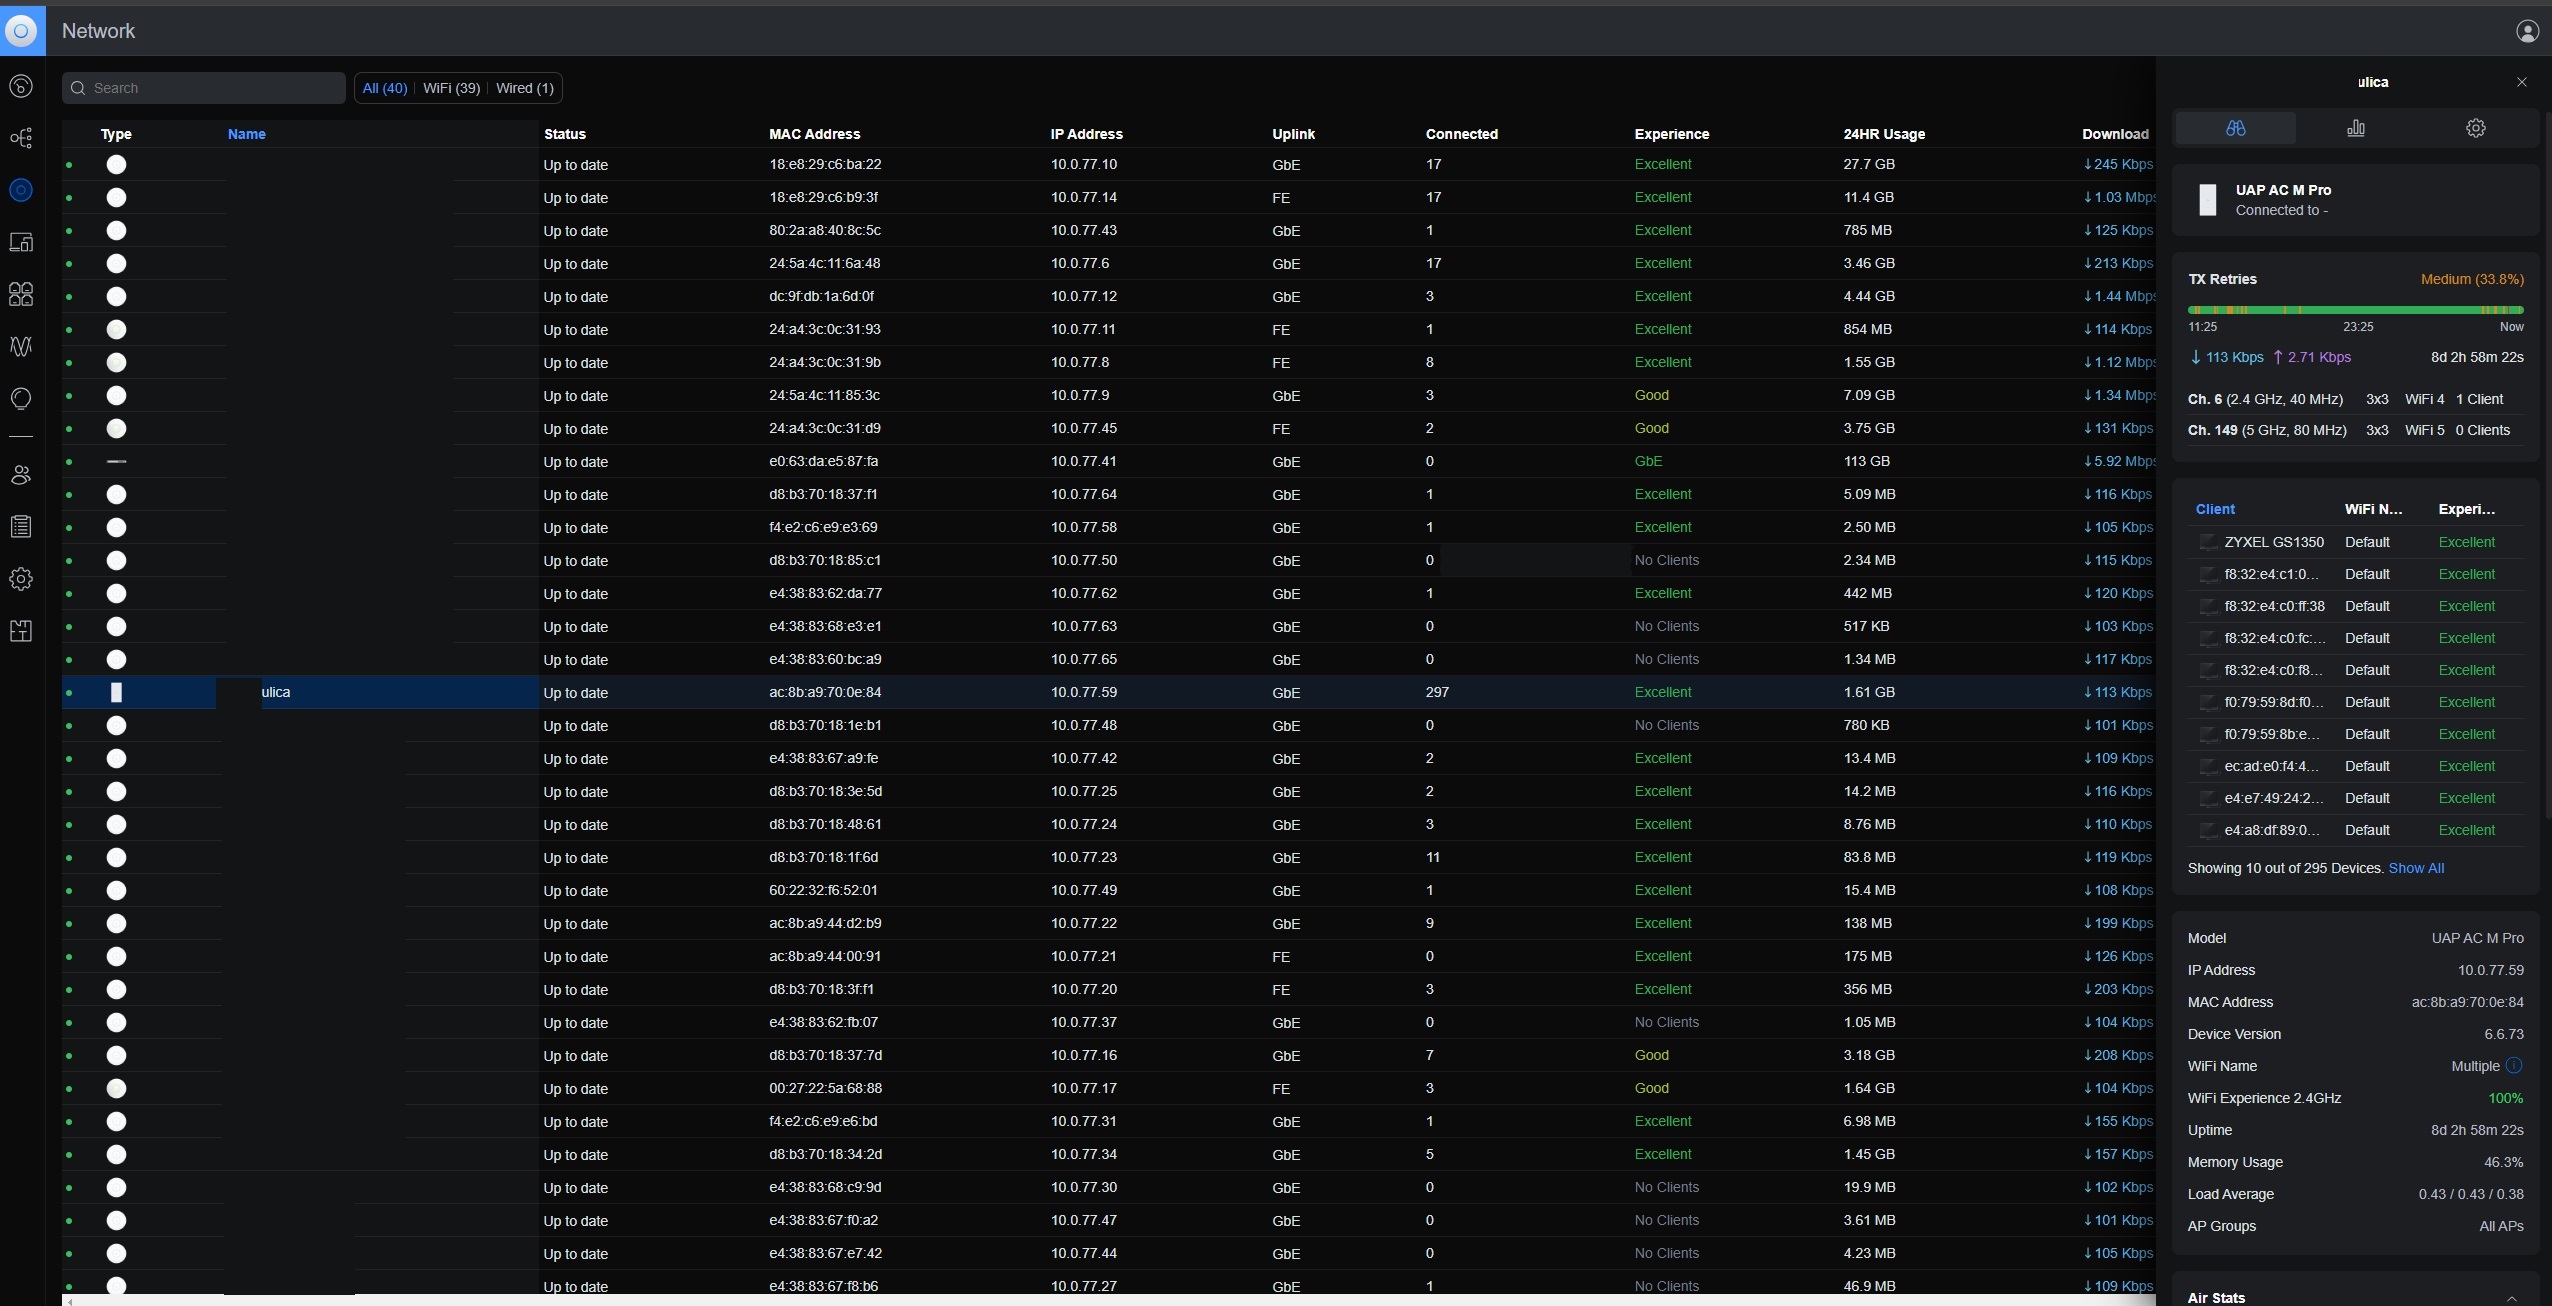Image resolution: width=2552 pixels, height=1306 pixels.
Task: Open the Topology icon in sidebar
Action: pyautogui.click(x=21, y=138)
